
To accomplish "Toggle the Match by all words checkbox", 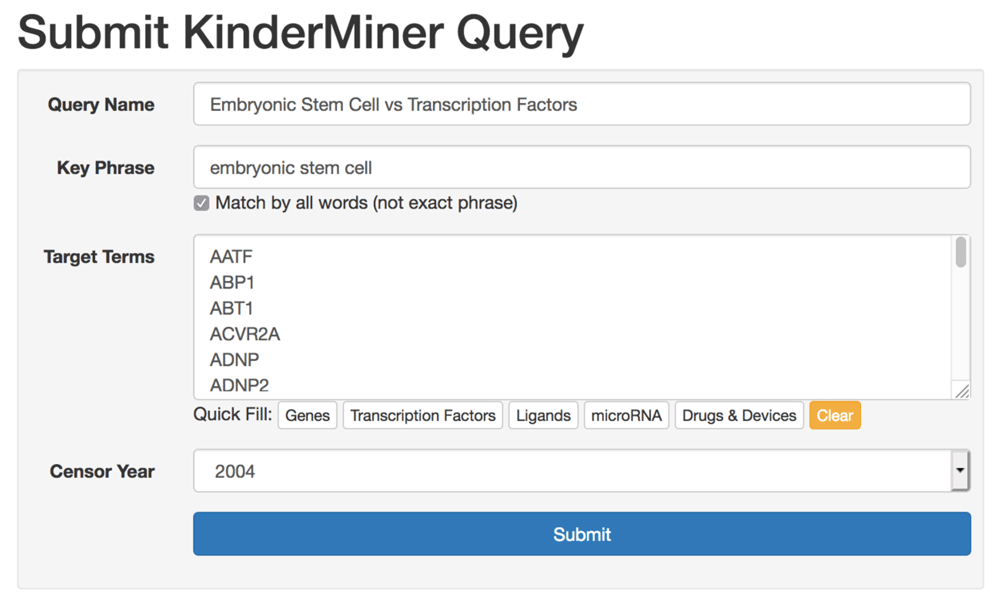I will tap(202, 203).
